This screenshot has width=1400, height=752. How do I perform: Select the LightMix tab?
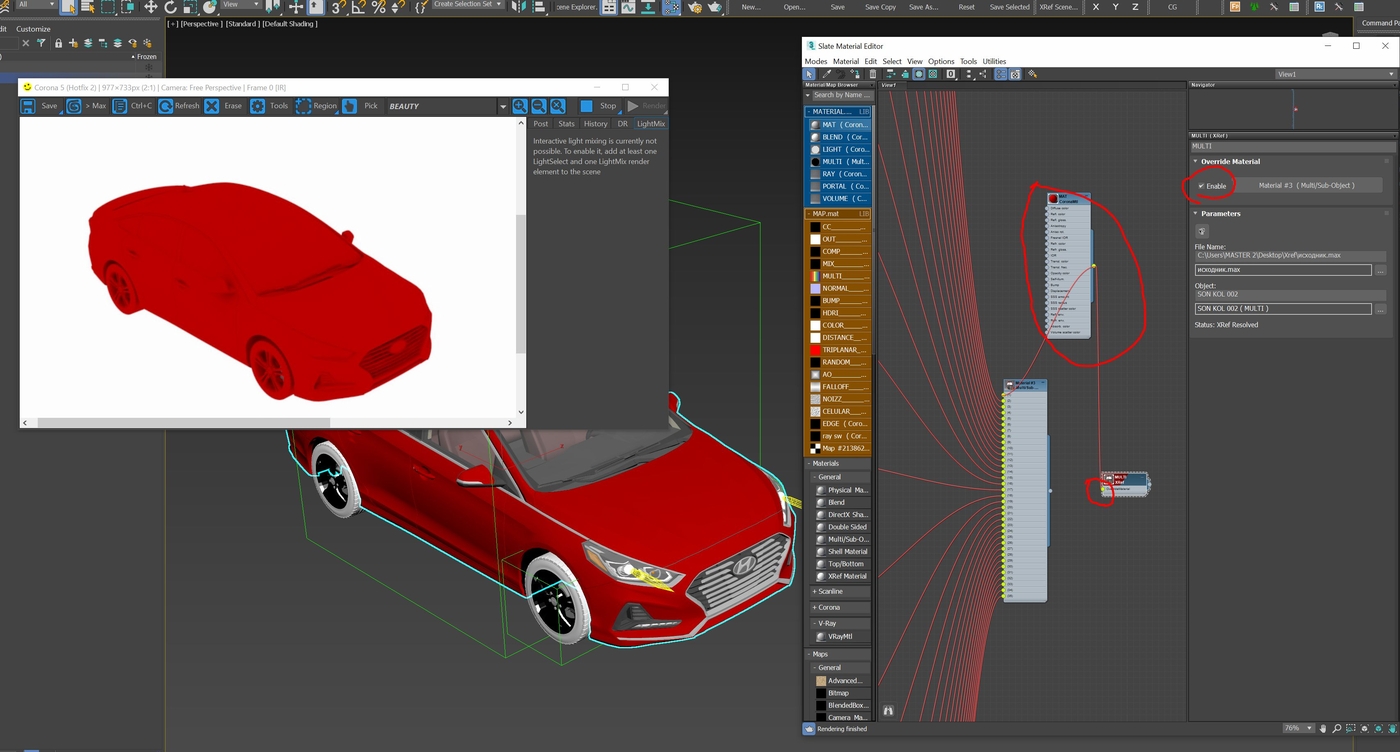pos(651,124)
